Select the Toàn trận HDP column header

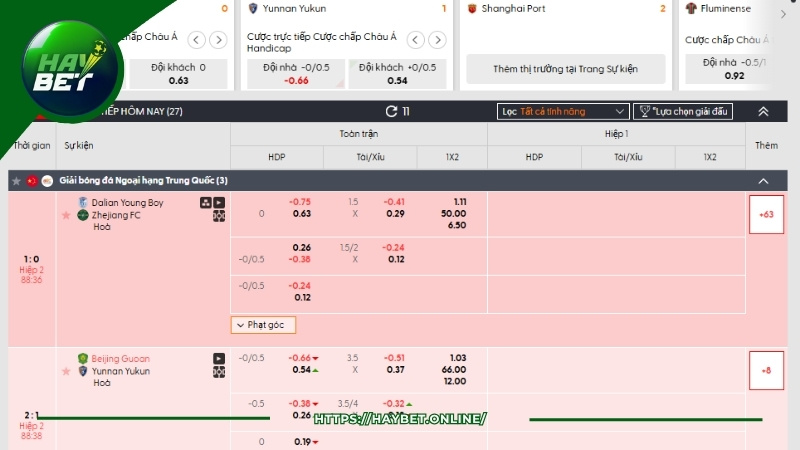(x=277, y=157)
